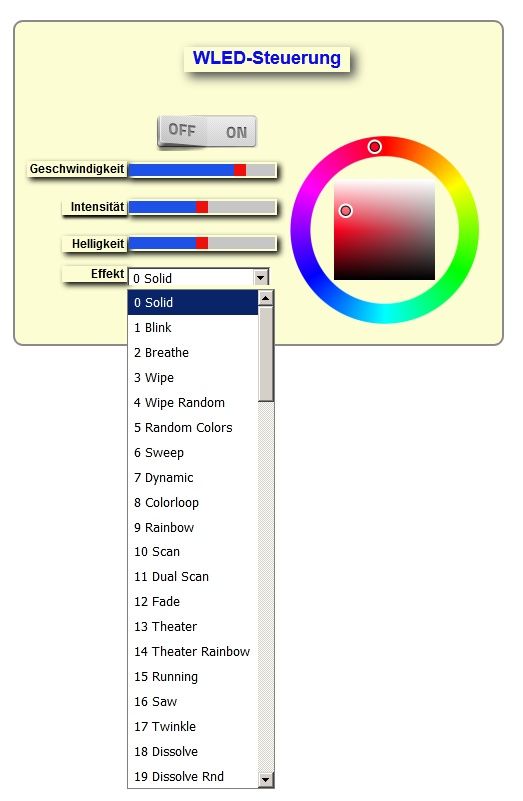Pick 12 Fade from effect list
Viewport: 523px width, 801px height.
(193, 602)
